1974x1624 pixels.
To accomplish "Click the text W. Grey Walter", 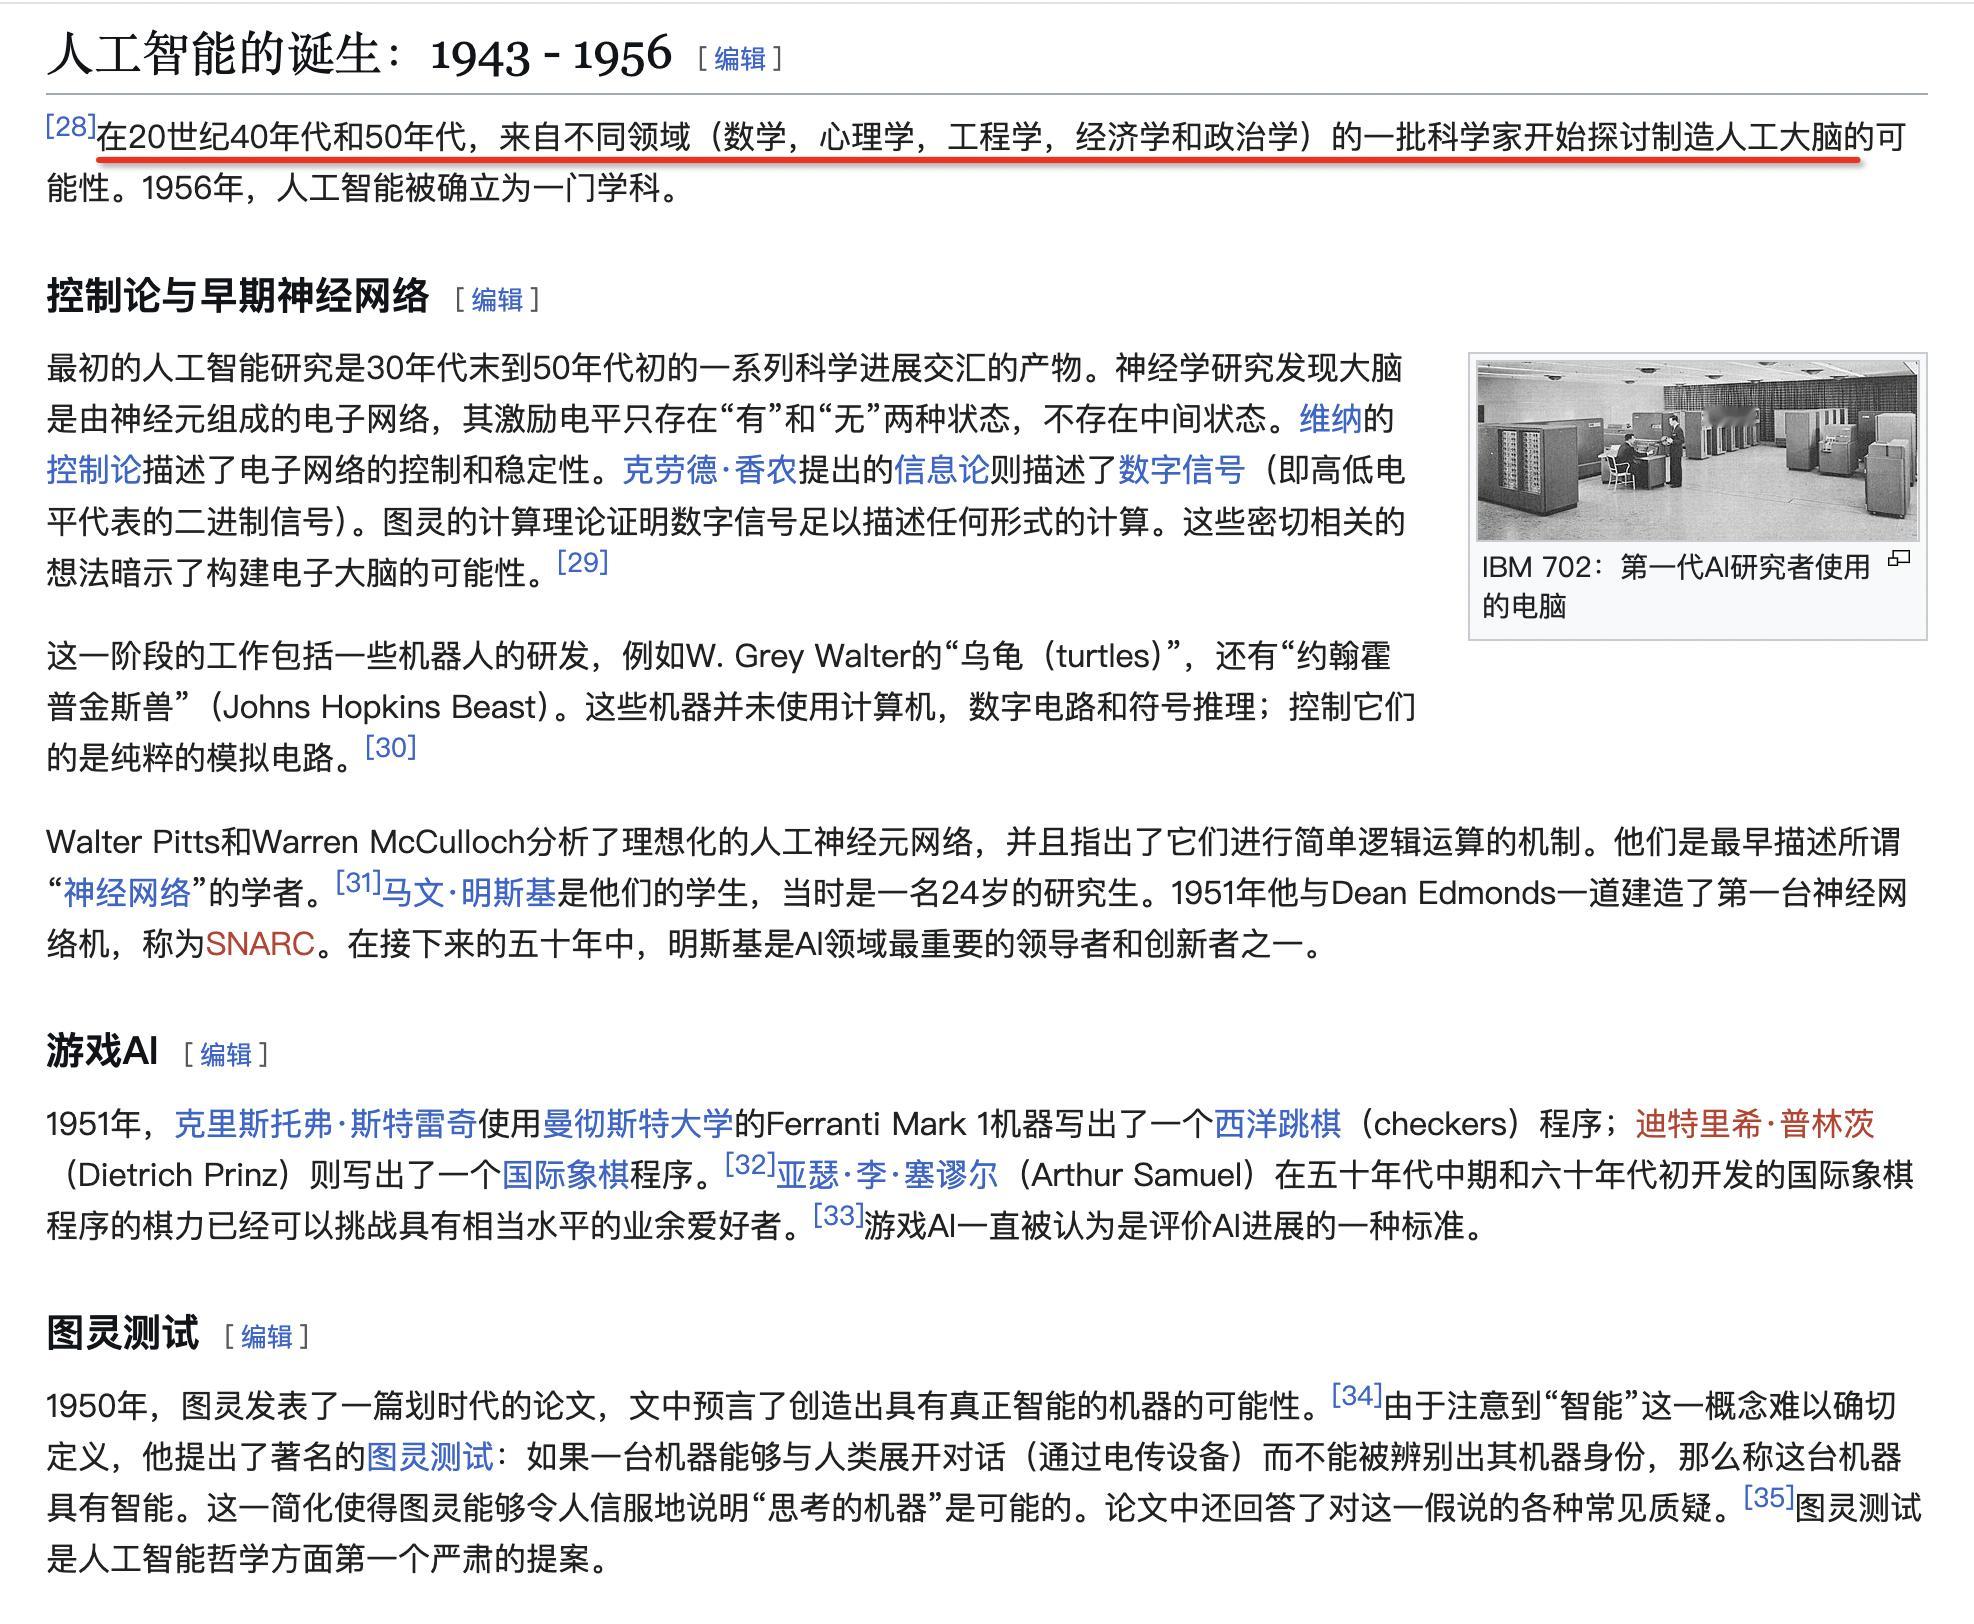I will click(x=799, y=656).
